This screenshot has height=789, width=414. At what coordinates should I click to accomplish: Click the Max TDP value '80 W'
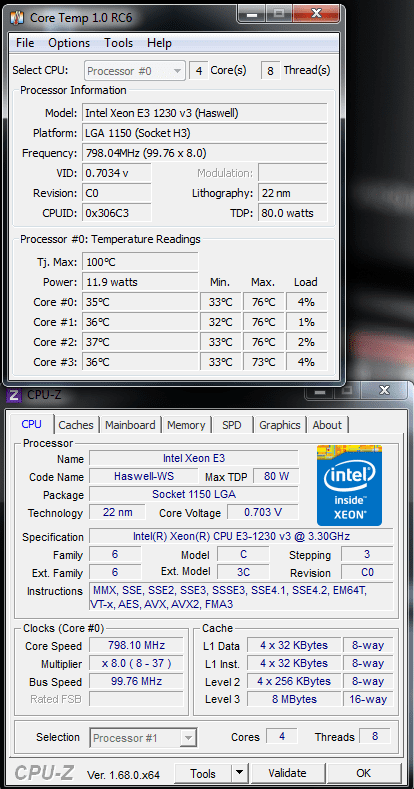coord(276,476)
